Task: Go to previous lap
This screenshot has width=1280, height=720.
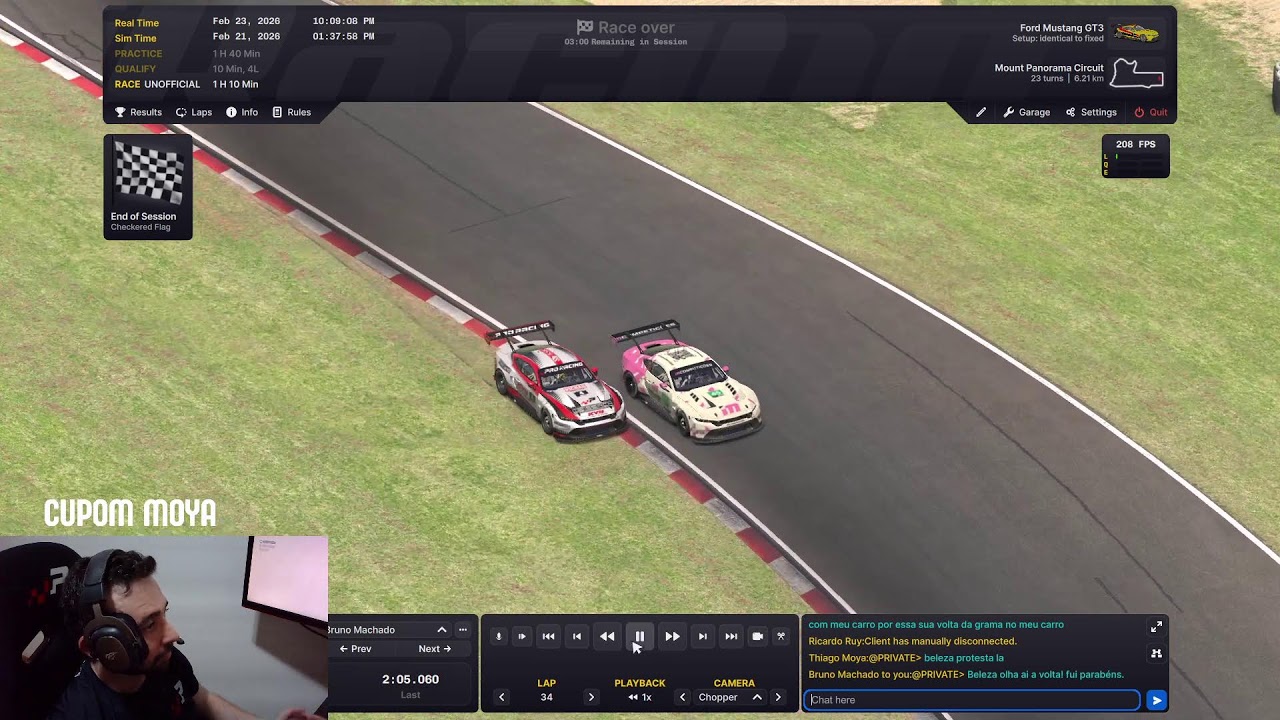Action: pyautogui.click(x=502, y=697)
